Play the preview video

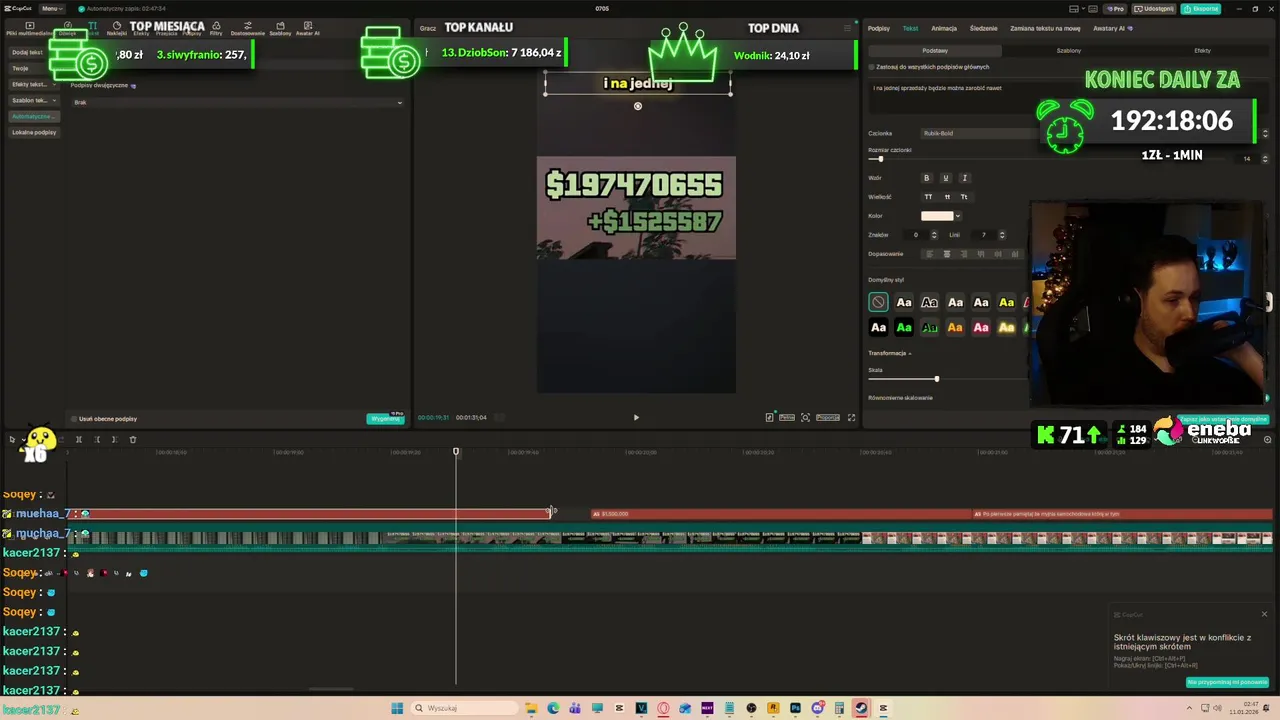636,417
